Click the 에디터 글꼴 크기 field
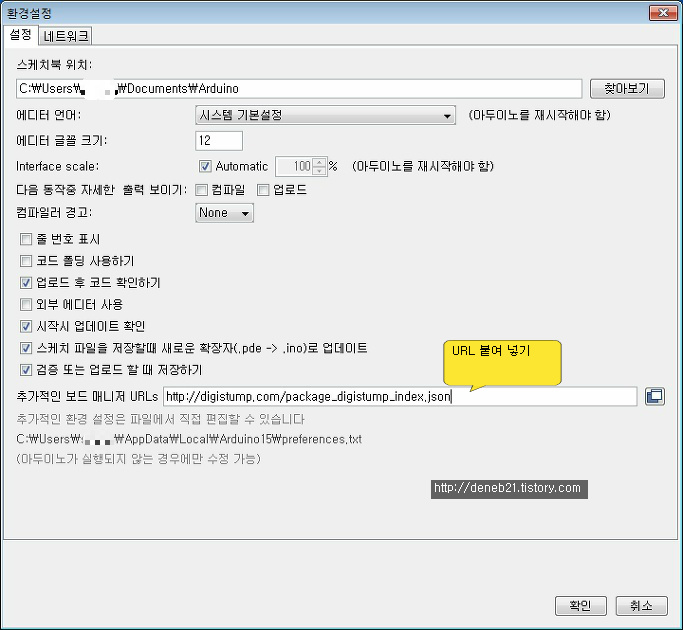This screenshot has height=630, width=683. [219, 140]
